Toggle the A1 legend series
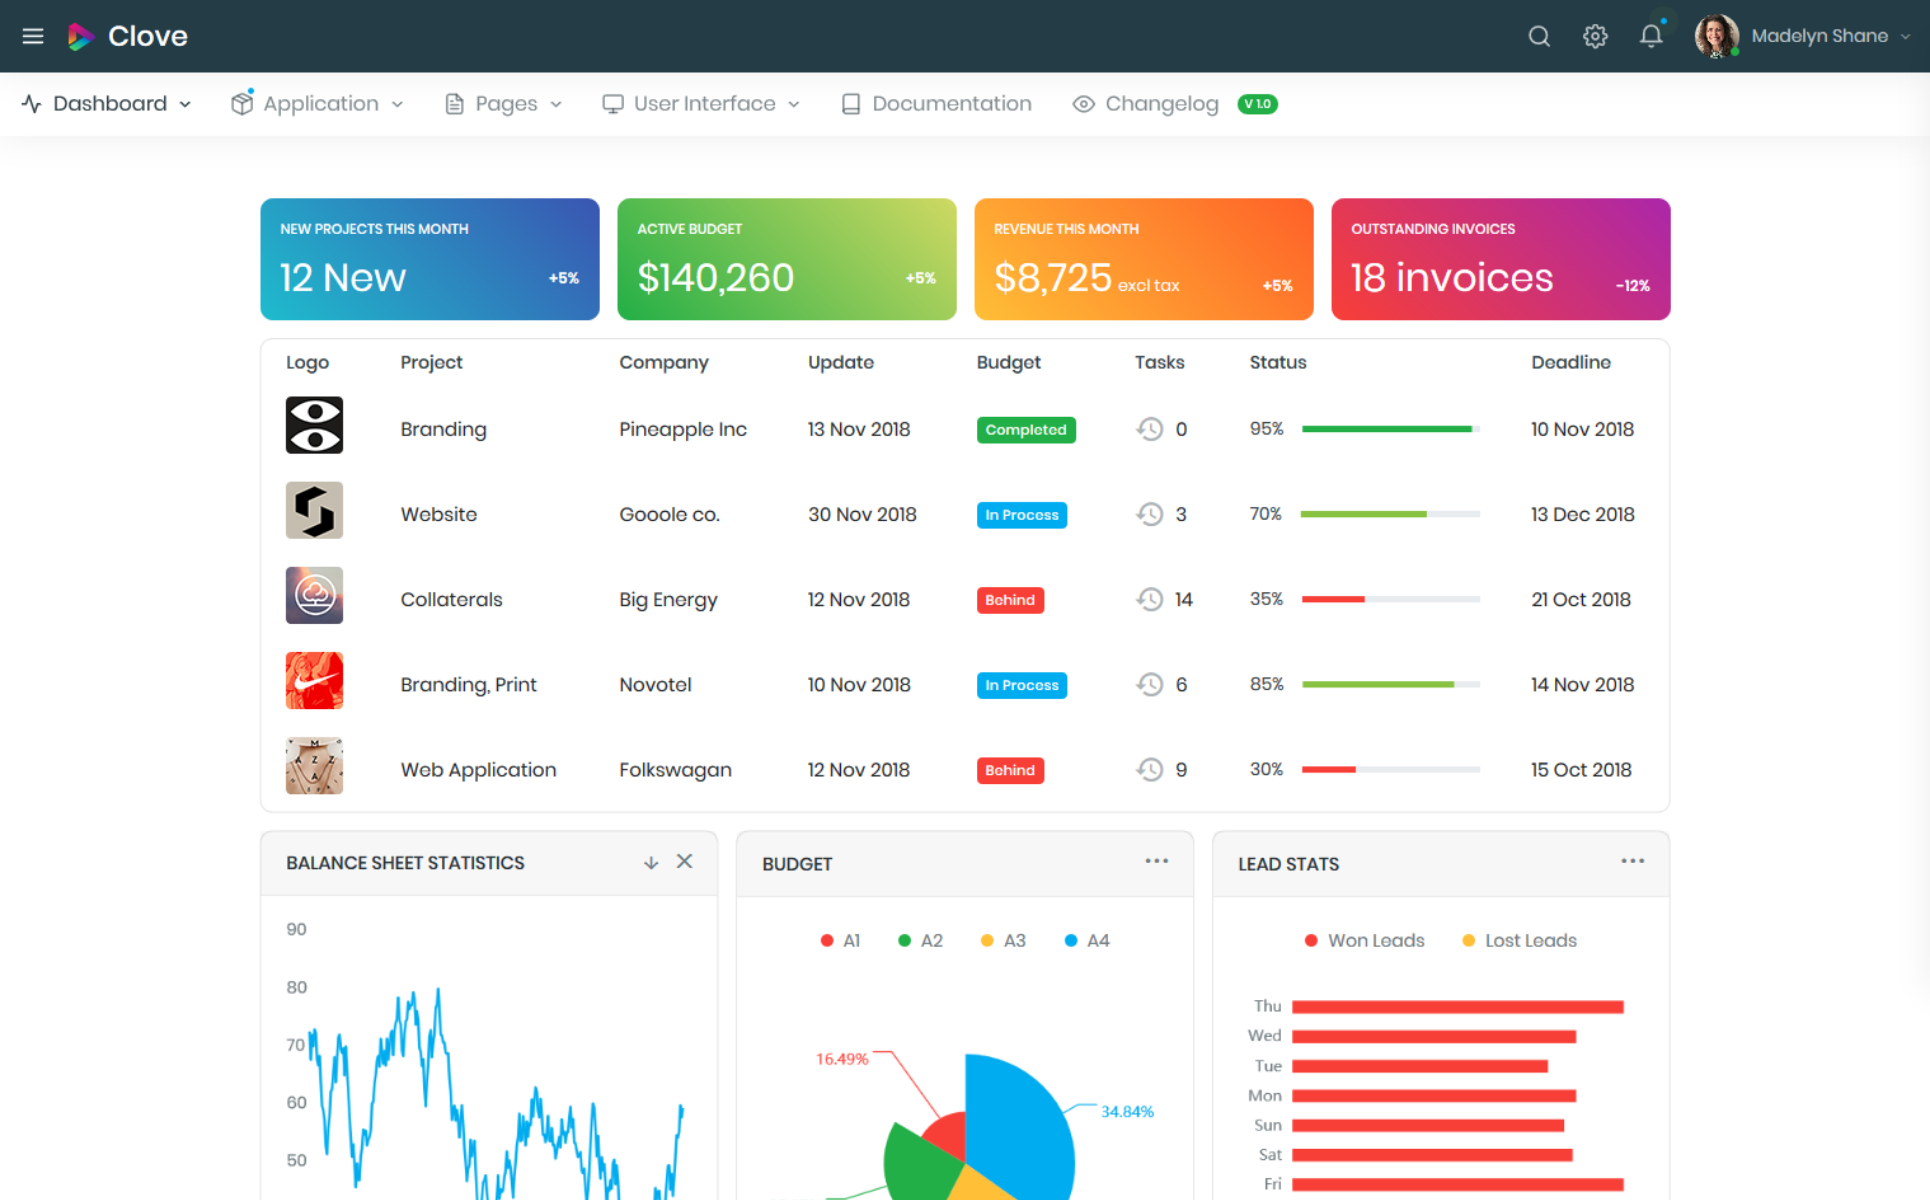Image resolution: width=1930 pixels, height=1200 pixels. coord(840,941)
